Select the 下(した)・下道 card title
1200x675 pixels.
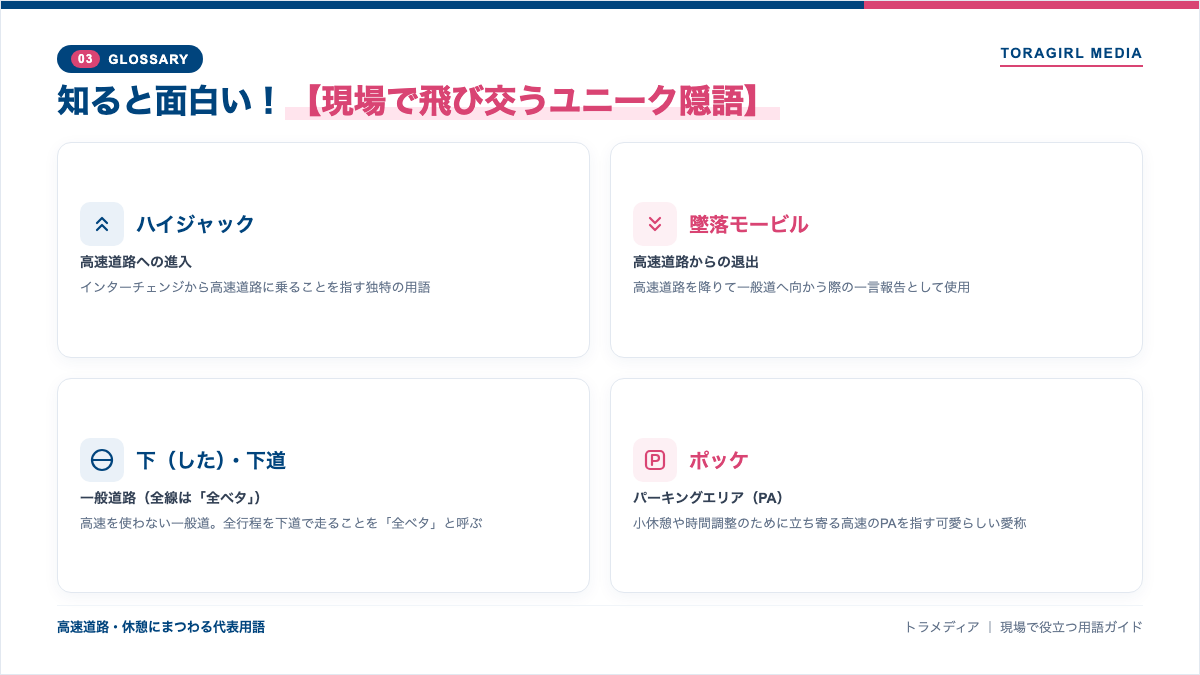click(x=211, y=460)
